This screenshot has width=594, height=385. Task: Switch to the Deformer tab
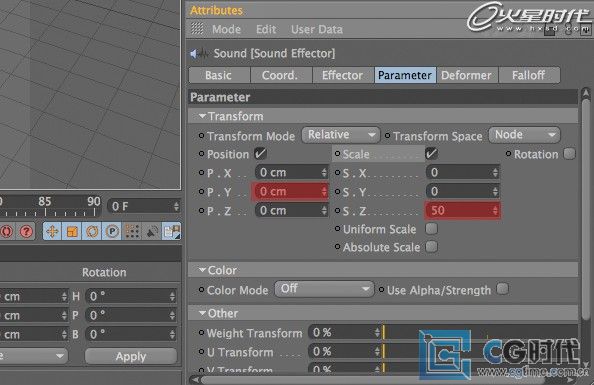coord(467,75)
